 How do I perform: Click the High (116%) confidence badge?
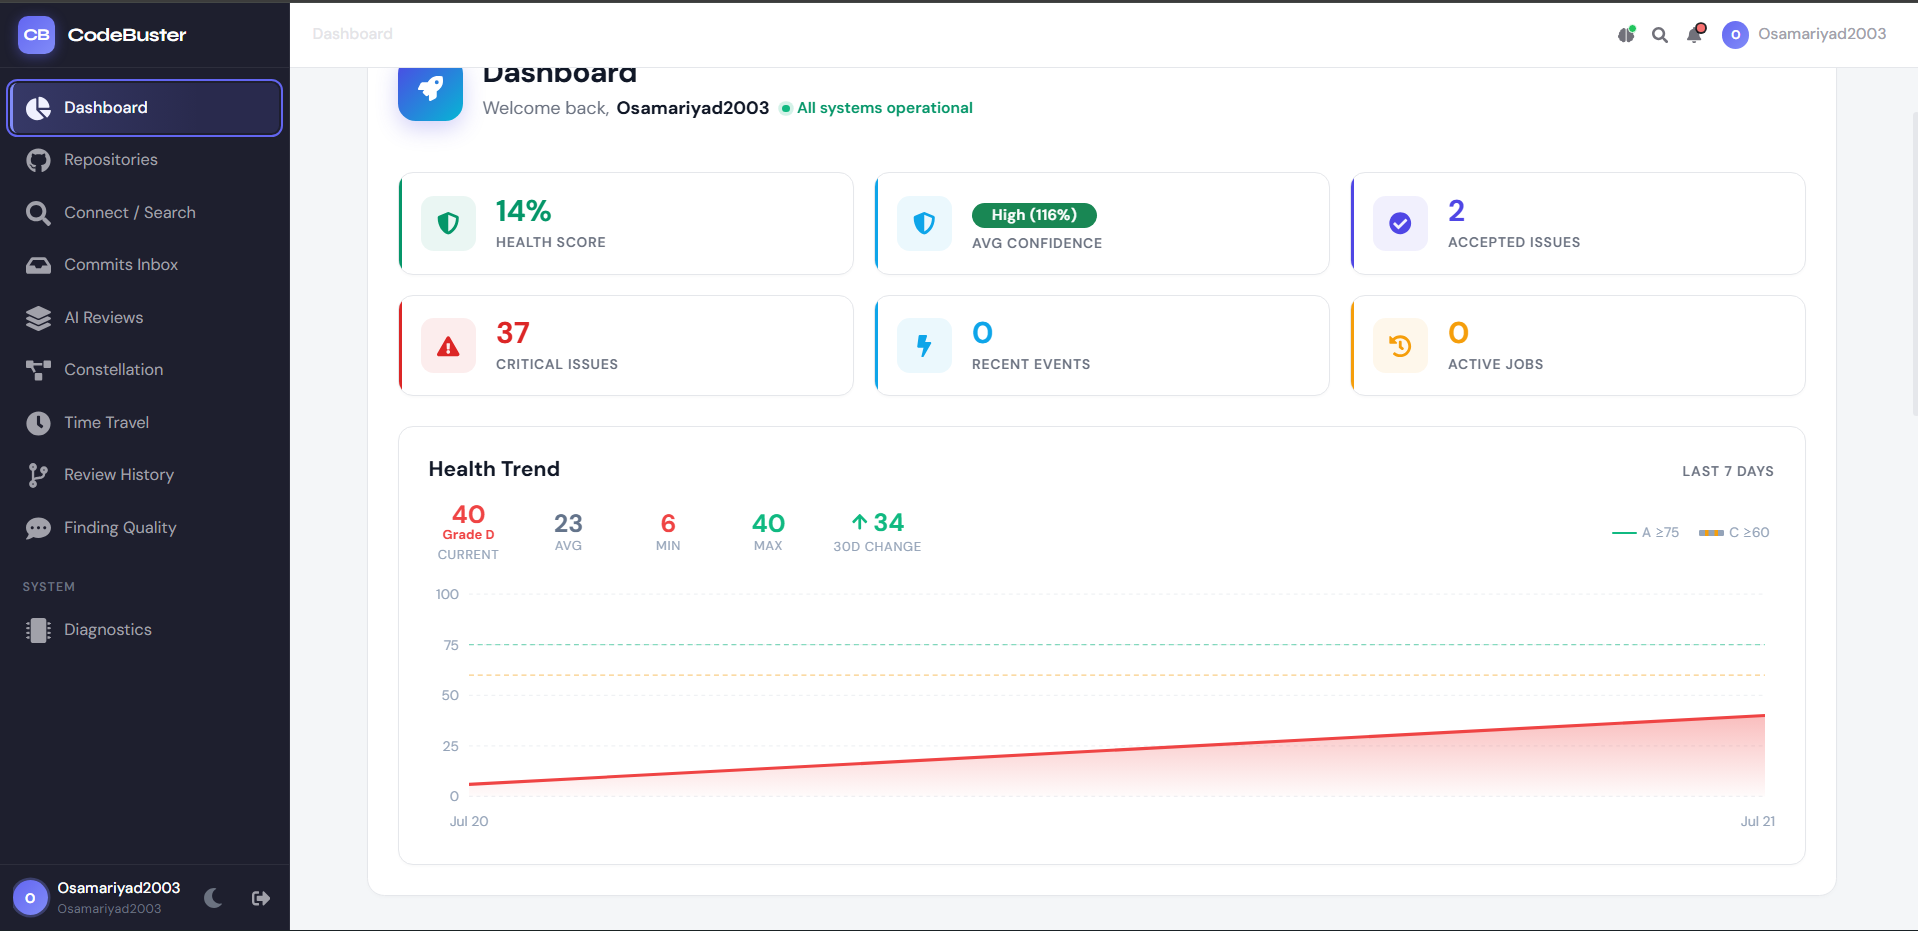coord(1034,215)
